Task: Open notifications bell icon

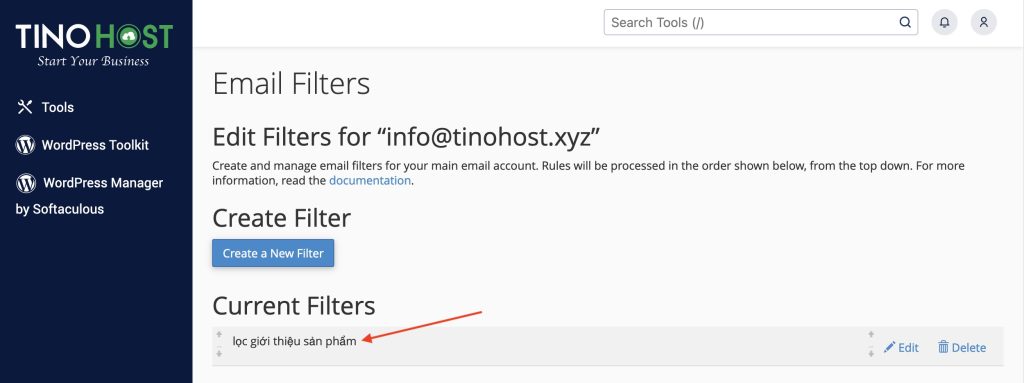Action: [x=944, y=22]
